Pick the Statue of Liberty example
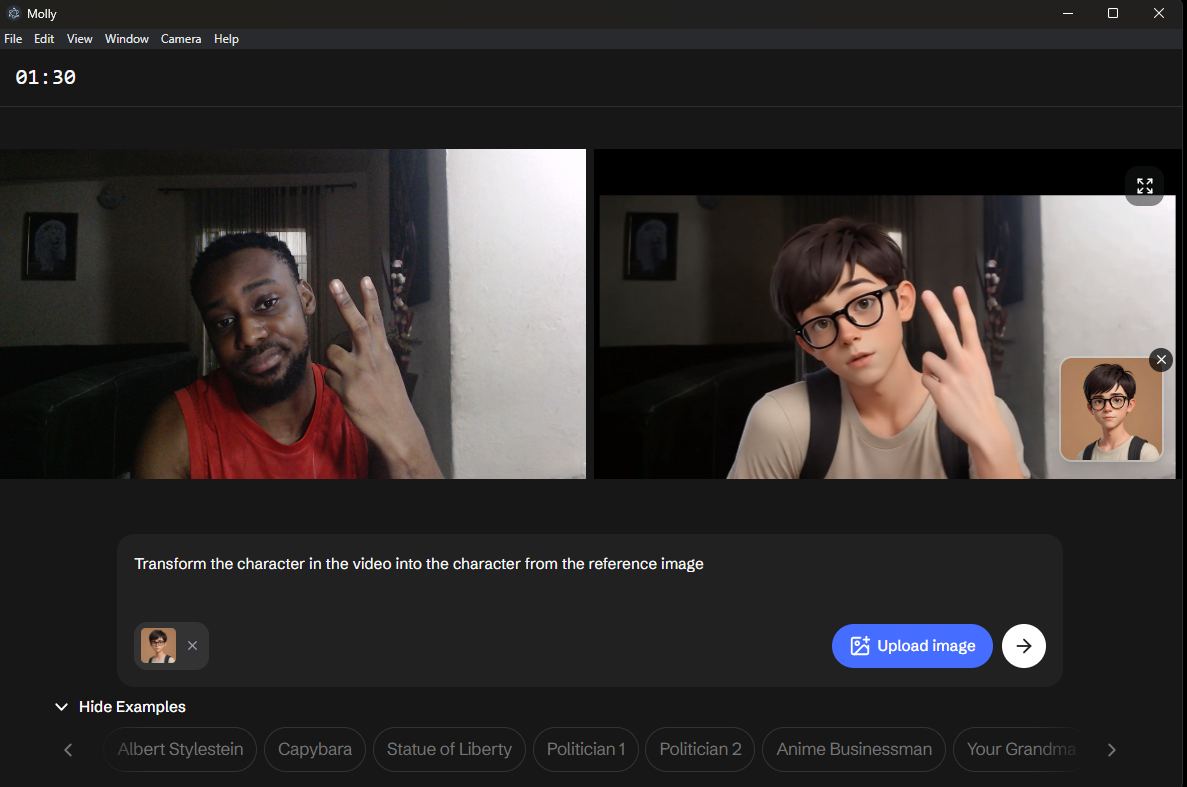 click(x=449, y=749)
